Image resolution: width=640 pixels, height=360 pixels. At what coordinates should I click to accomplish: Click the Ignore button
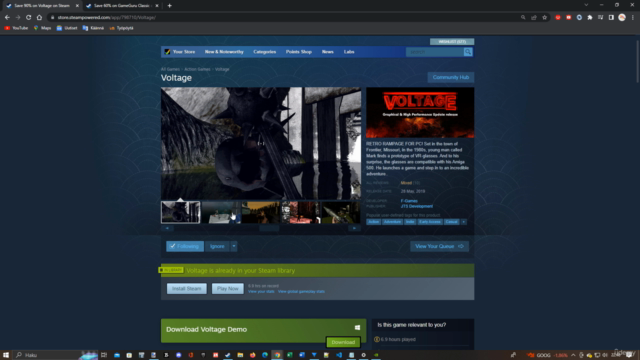click(217, 246)
